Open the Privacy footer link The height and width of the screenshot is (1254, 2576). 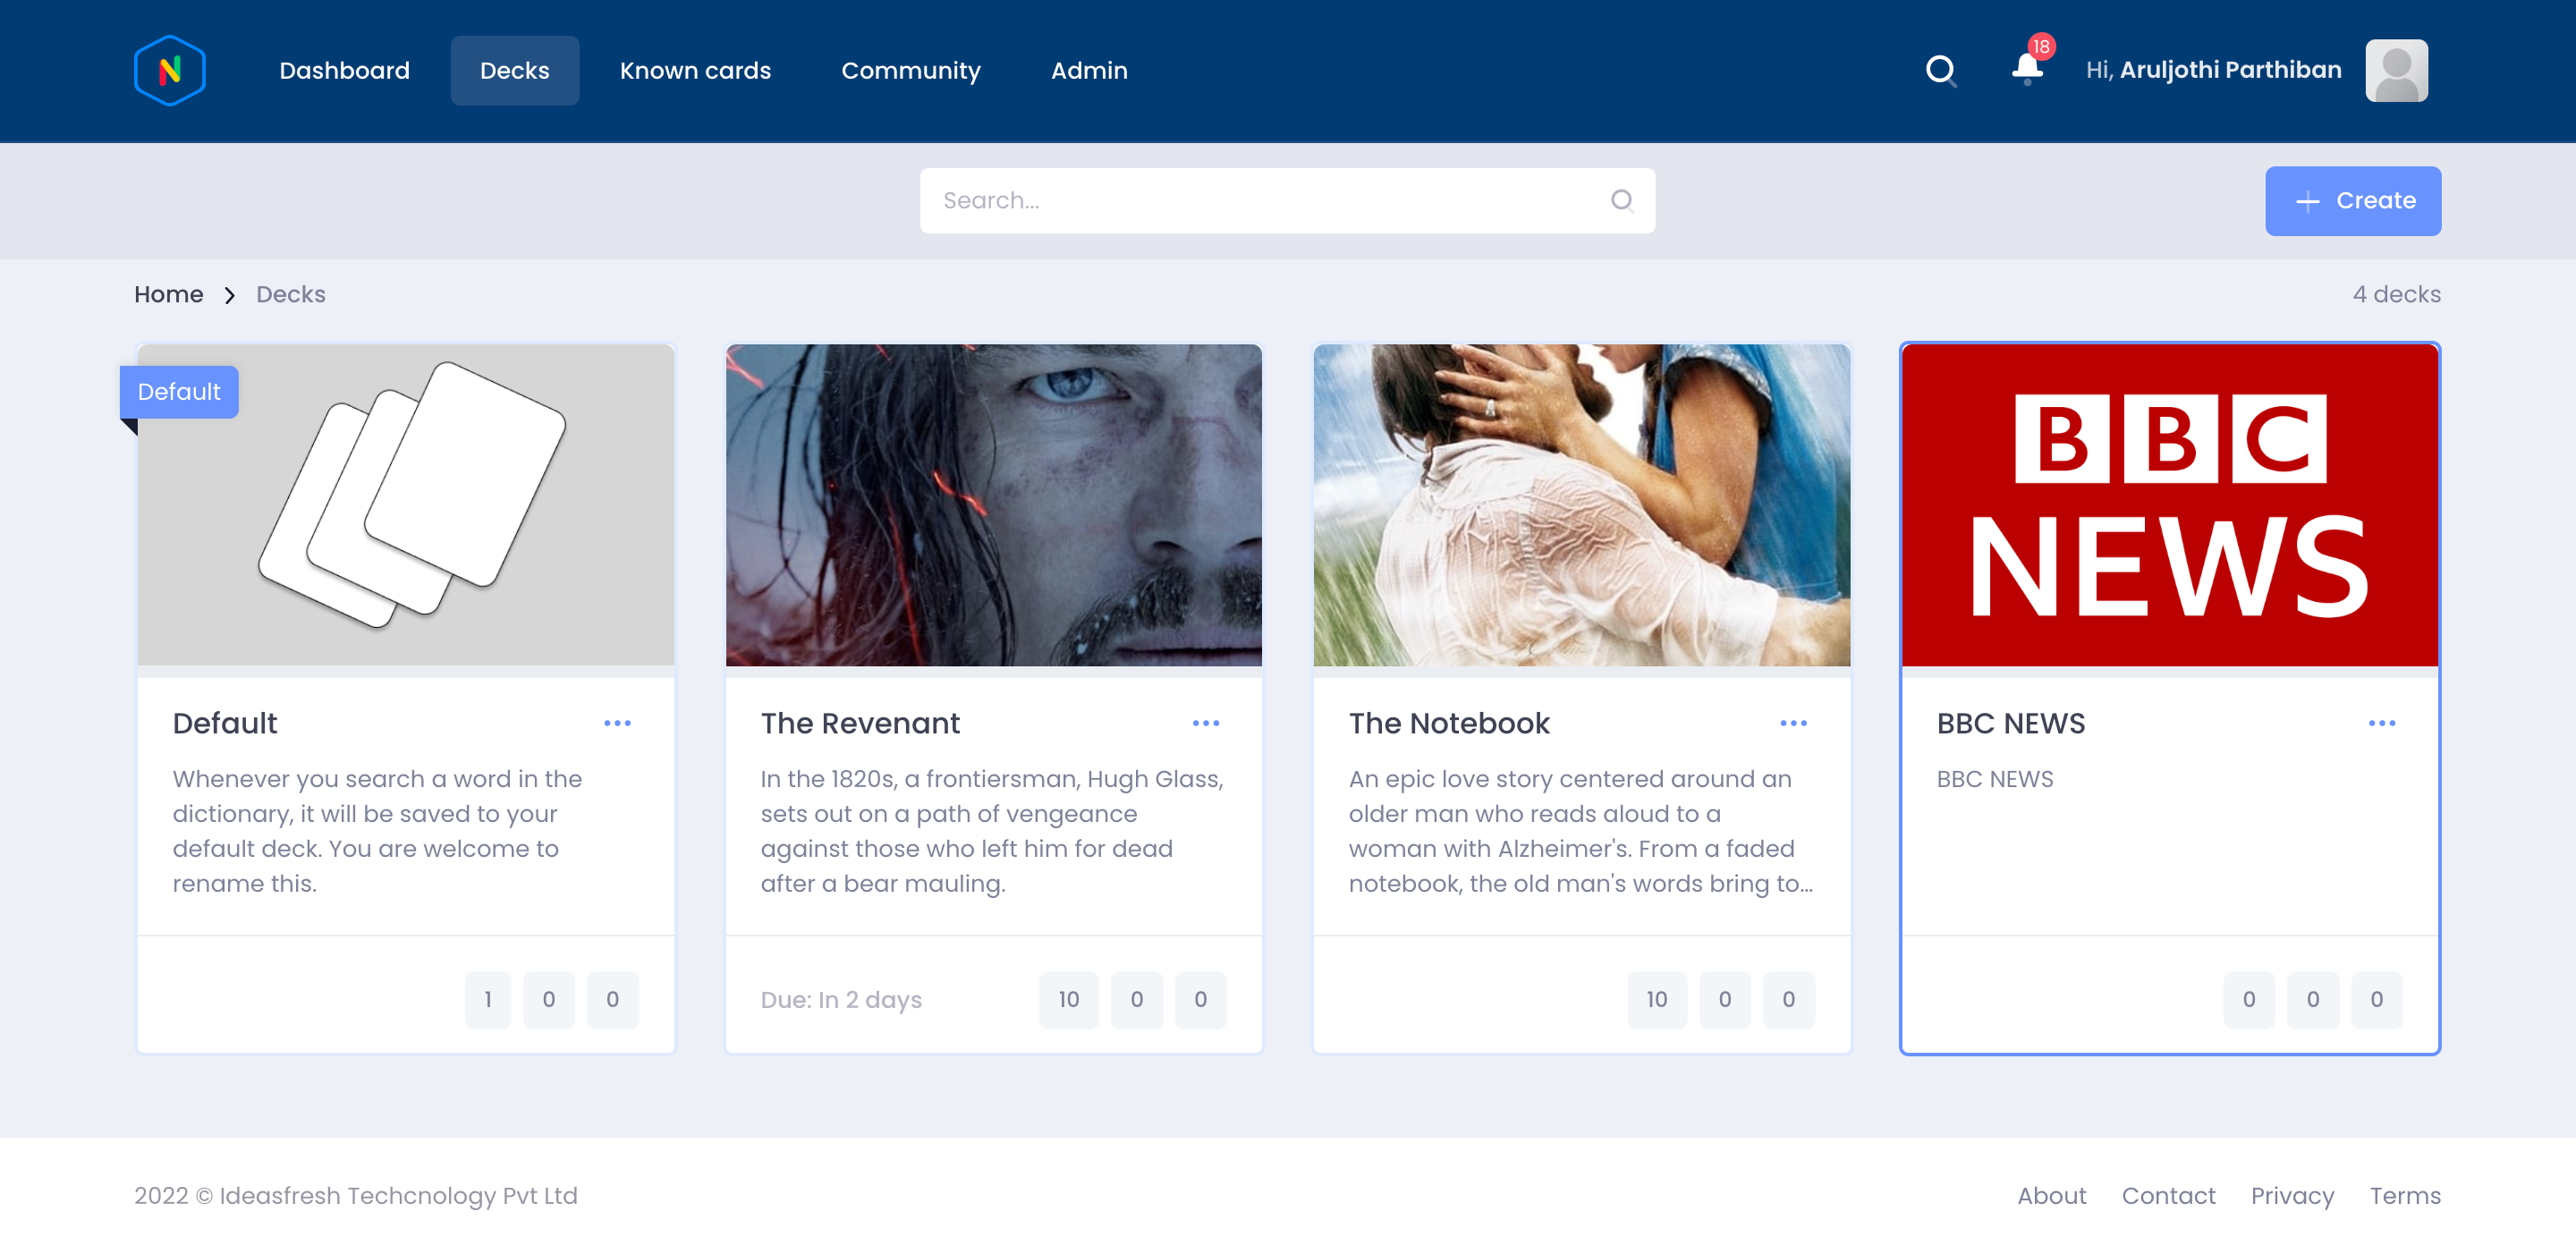click(x=2292, y=1195)
